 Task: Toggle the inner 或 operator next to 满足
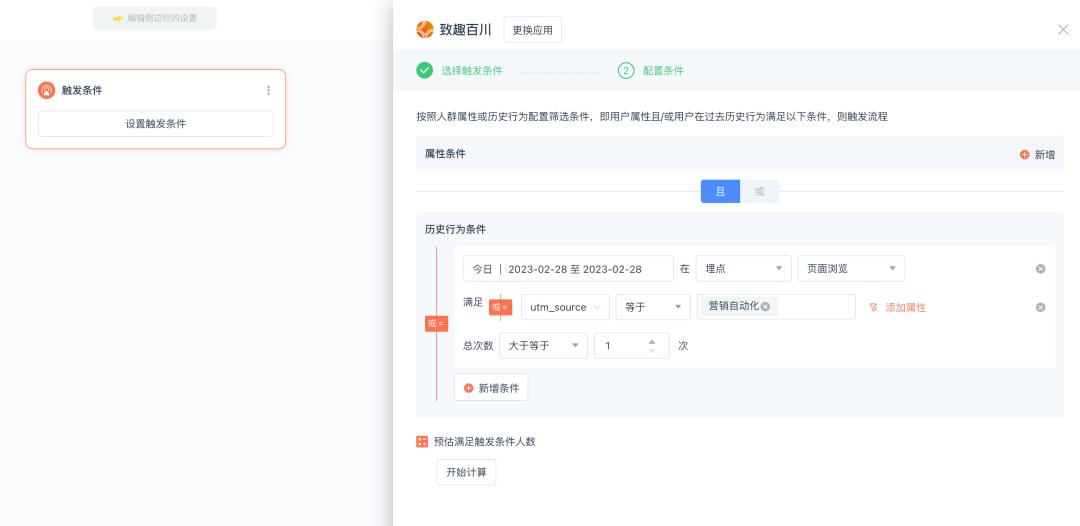(500, 308)
